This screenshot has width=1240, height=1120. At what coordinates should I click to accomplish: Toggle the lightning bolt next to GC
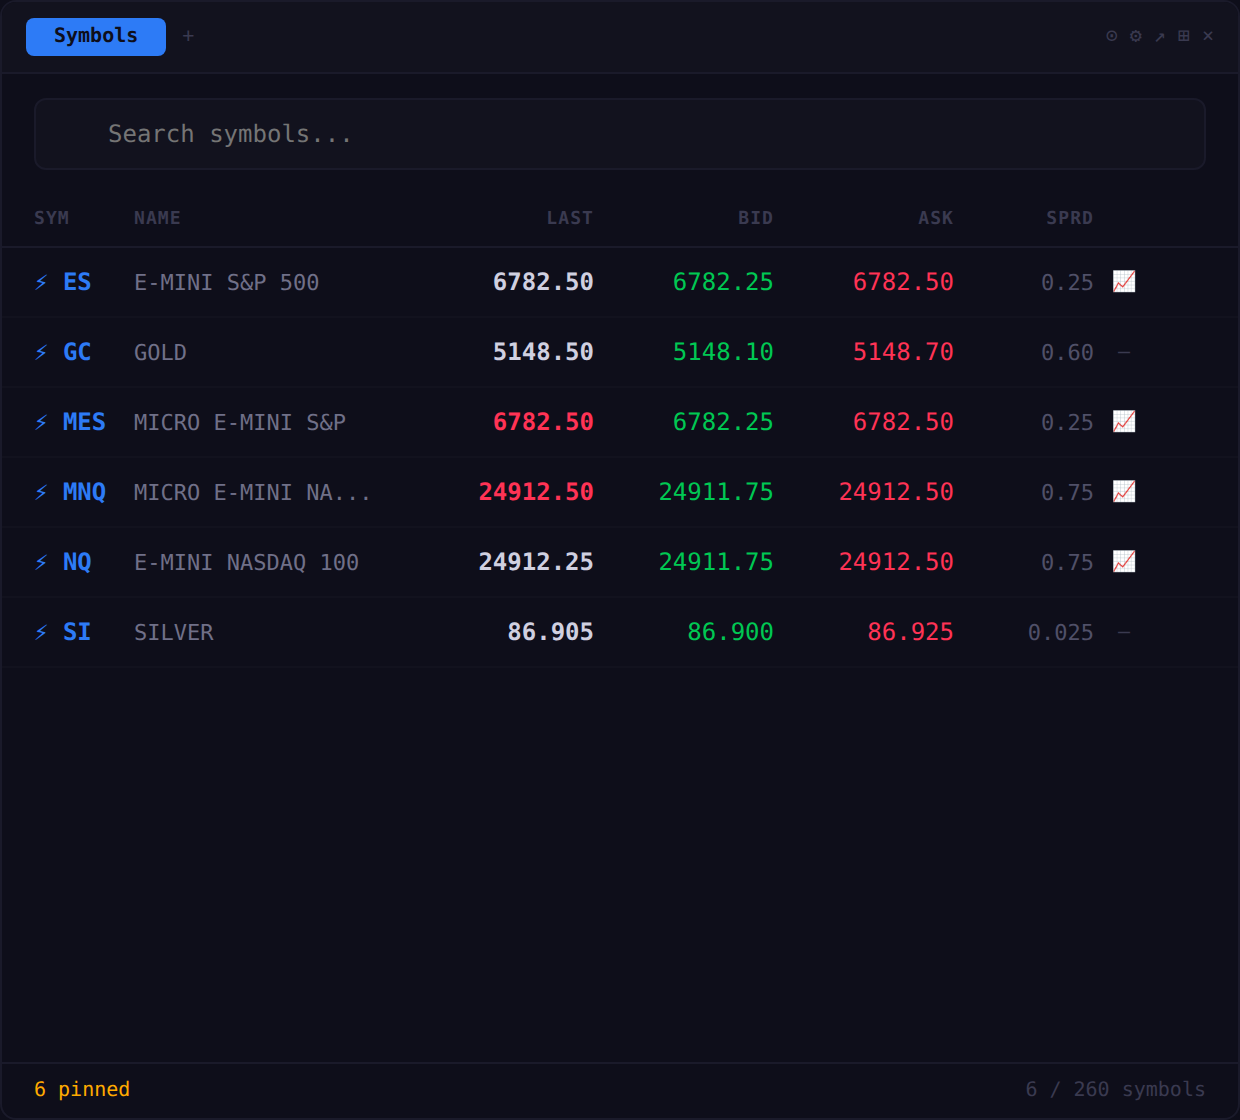(39, 352)
